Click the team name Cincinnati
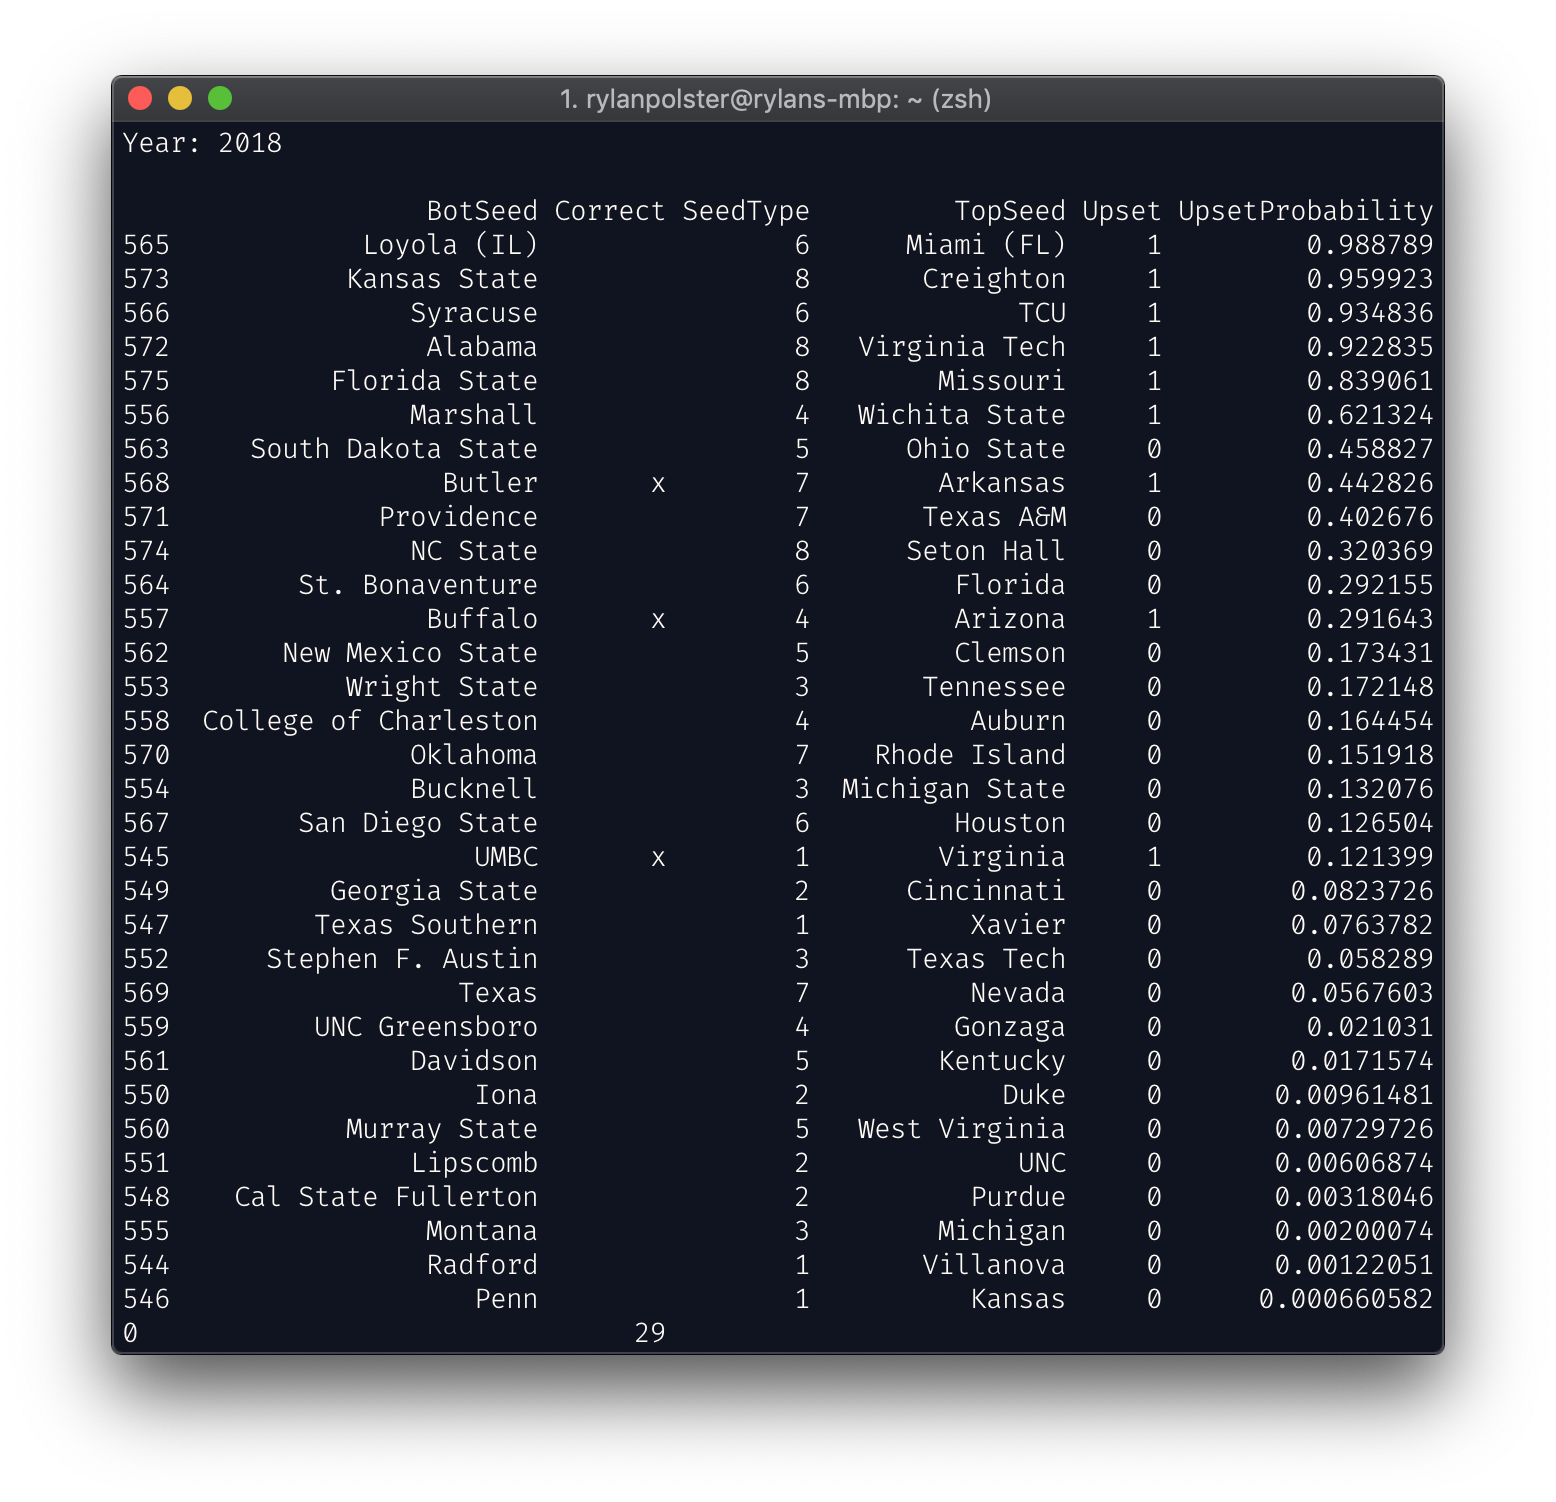The image size is (1556, 1502). [x=986, y=891]
